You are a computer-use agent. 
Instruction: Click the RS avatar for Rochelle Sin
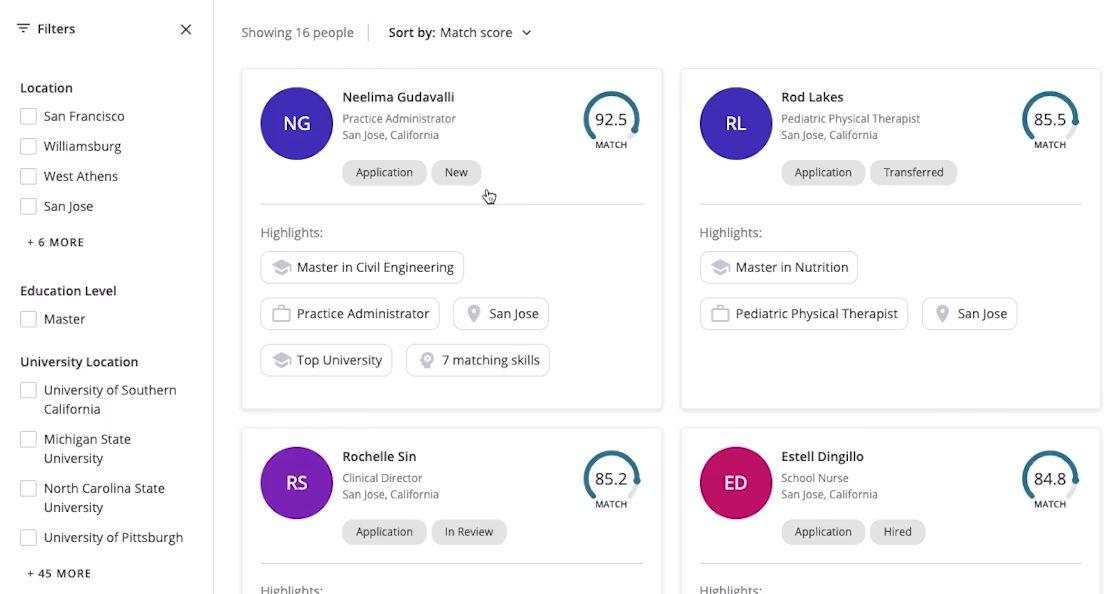[296, 482]
